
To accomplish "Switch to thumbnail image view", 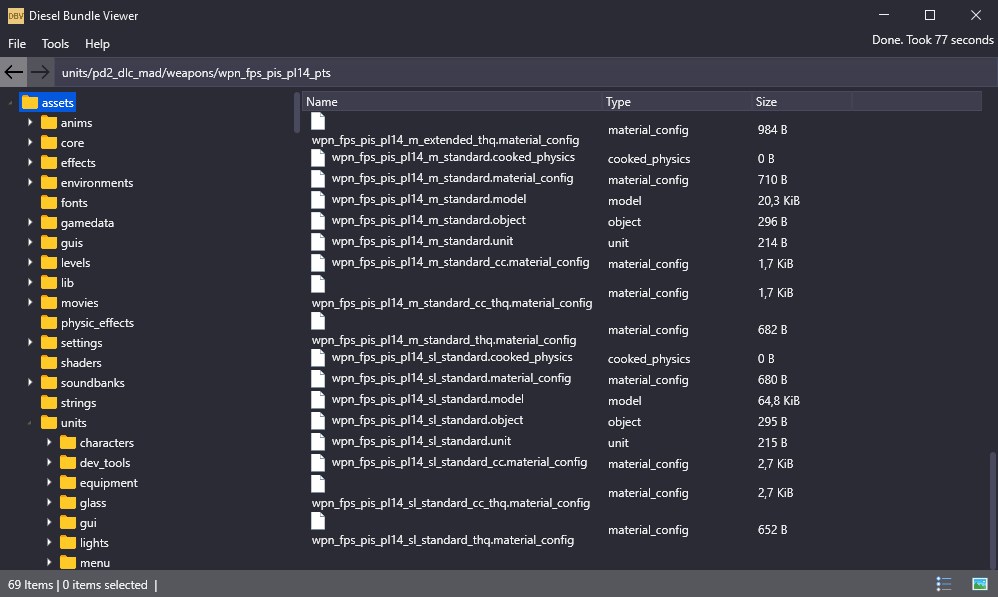I will tap(979, 584).
